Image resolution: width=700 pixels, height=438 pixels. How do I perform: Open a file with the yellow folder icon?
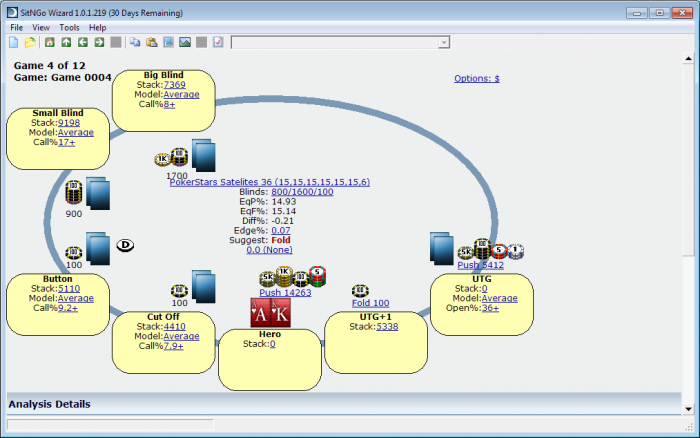click(x=30, y=42)
